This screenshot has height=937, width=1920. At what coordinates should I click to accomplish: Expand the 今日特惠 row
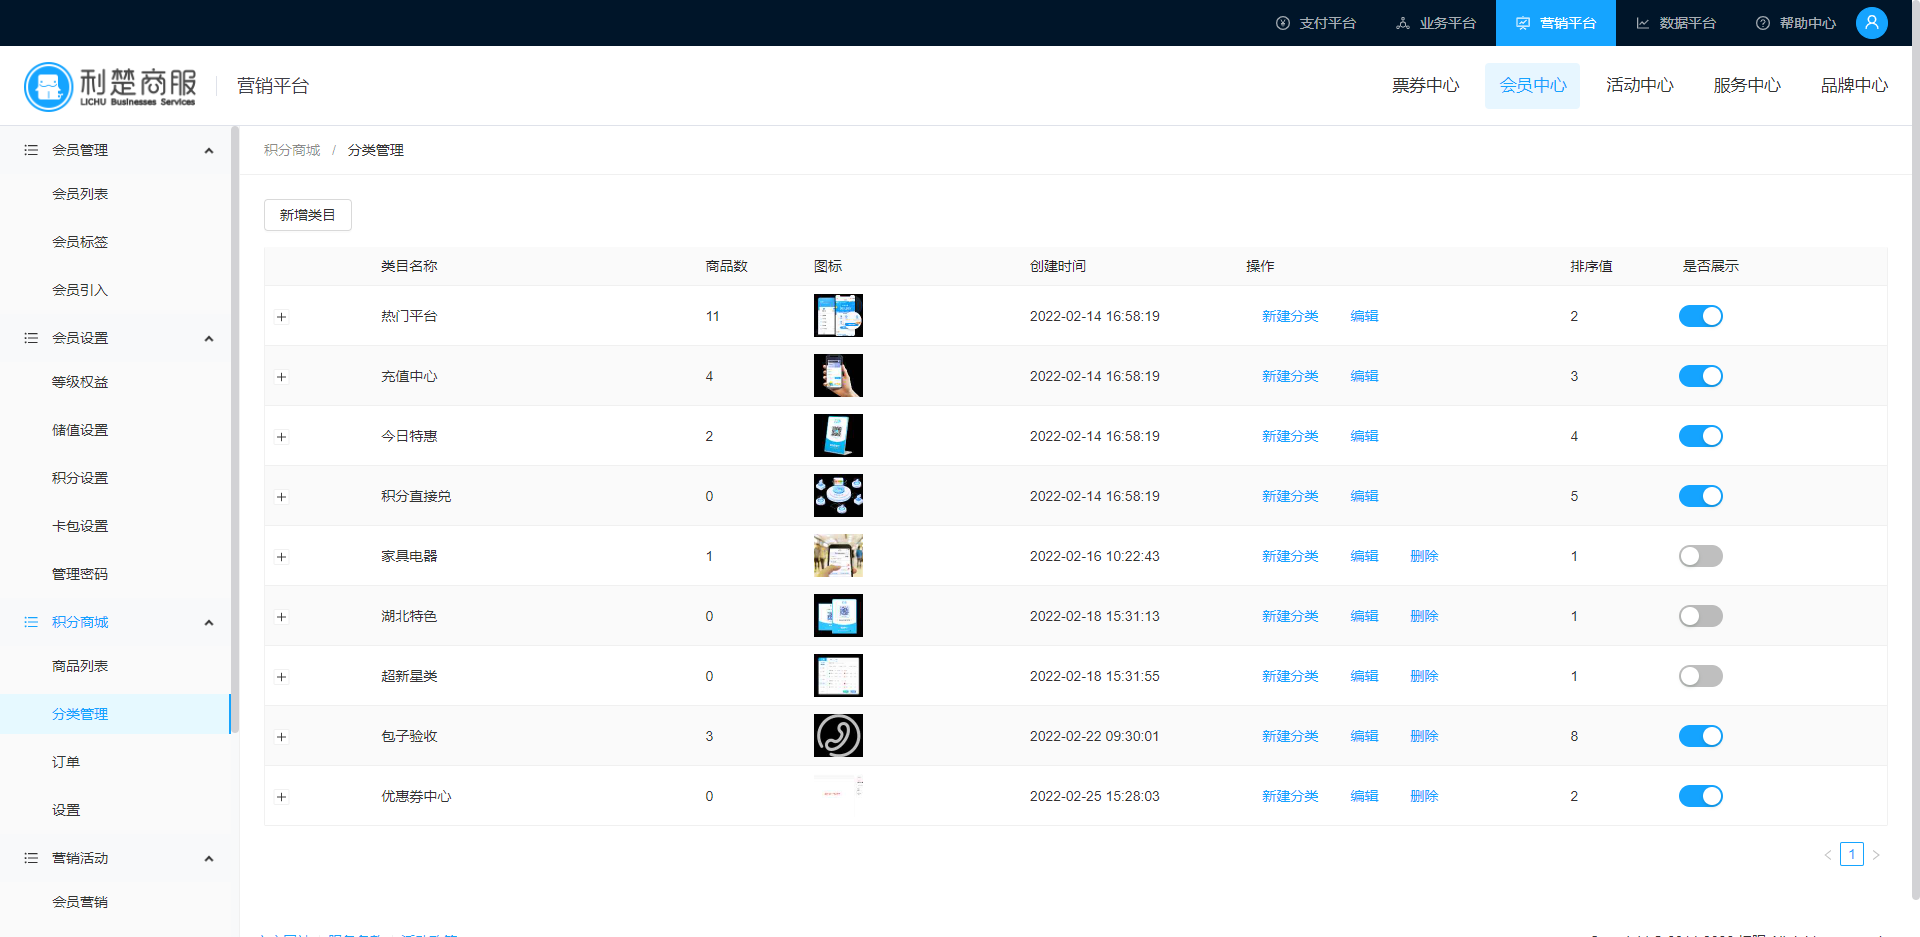(281, 437)
